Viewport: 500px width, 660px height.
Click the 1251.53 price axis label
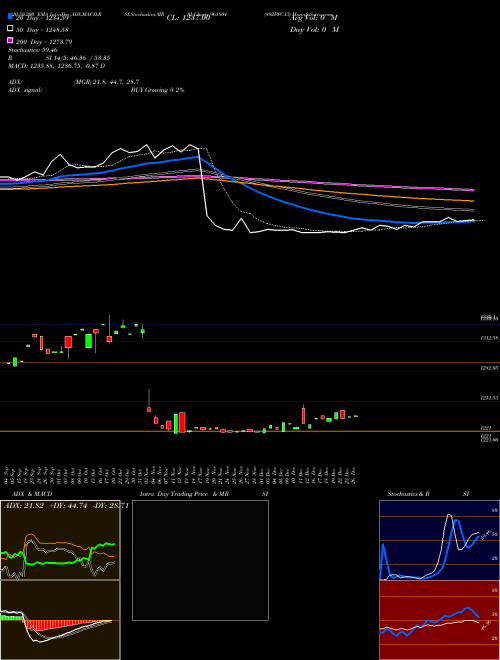pyautogui.click(x=489, y=397)
